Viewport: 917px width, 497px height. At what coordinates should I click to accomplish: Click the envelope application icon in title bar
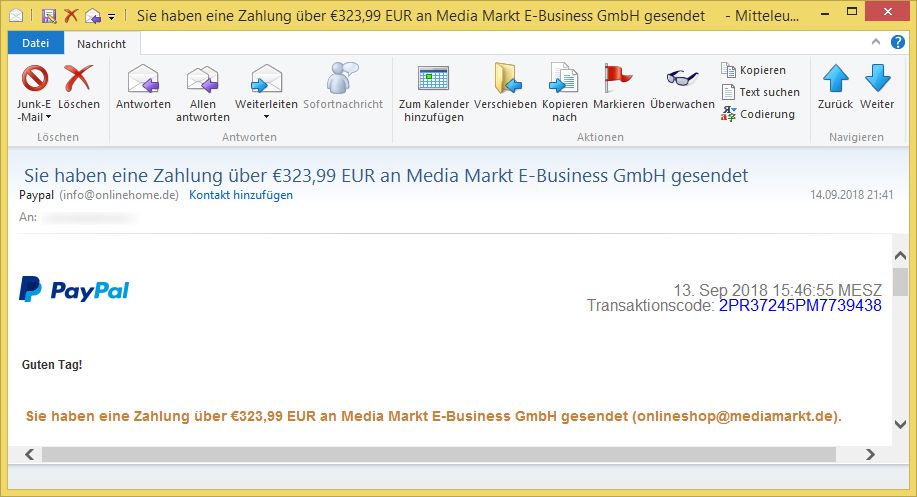click(x=16, y=15)
